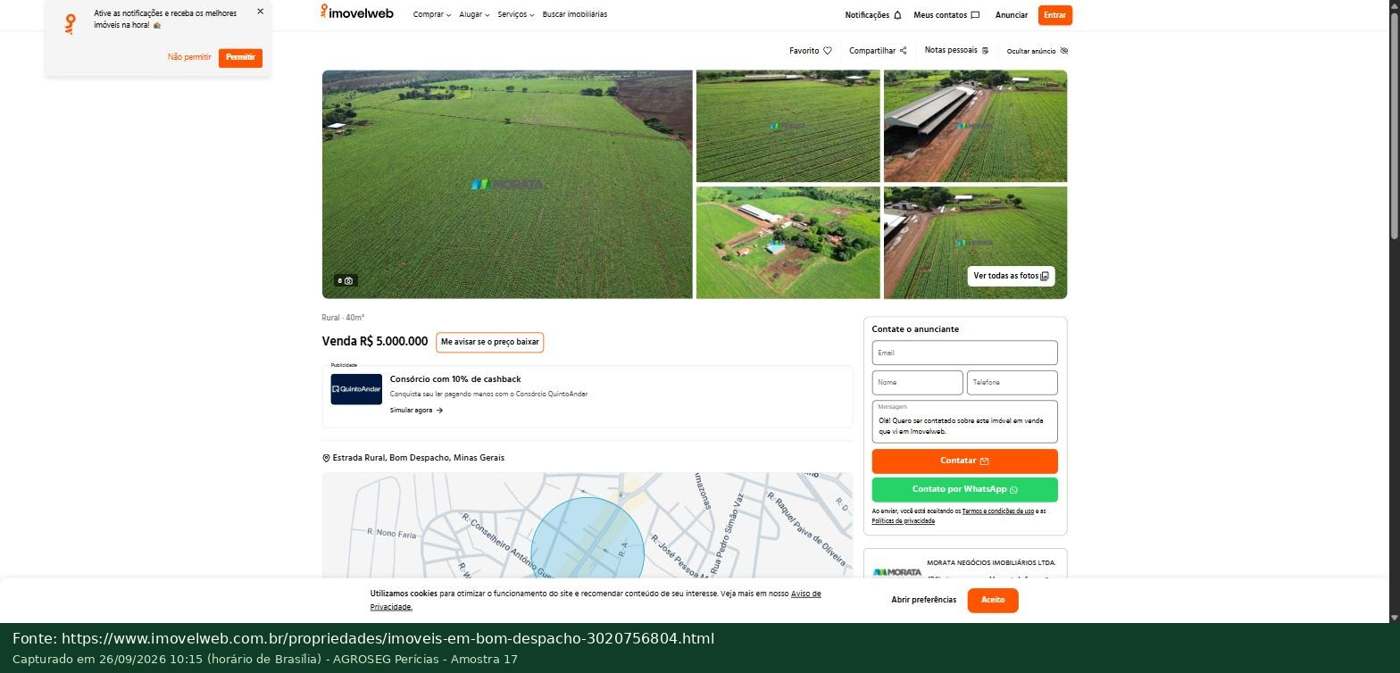Click the Notificações bell icon
Viewport: 1400px width, 673px height.
(x=897, y=15)
